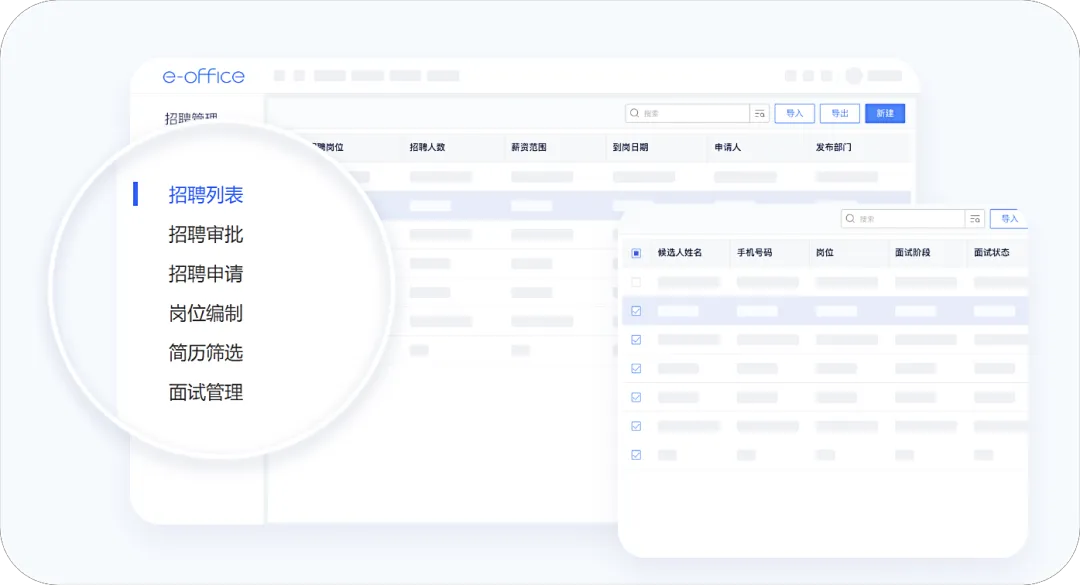
Task: Open 岗位编制 from the sidebar
Action: coord(206,314)
